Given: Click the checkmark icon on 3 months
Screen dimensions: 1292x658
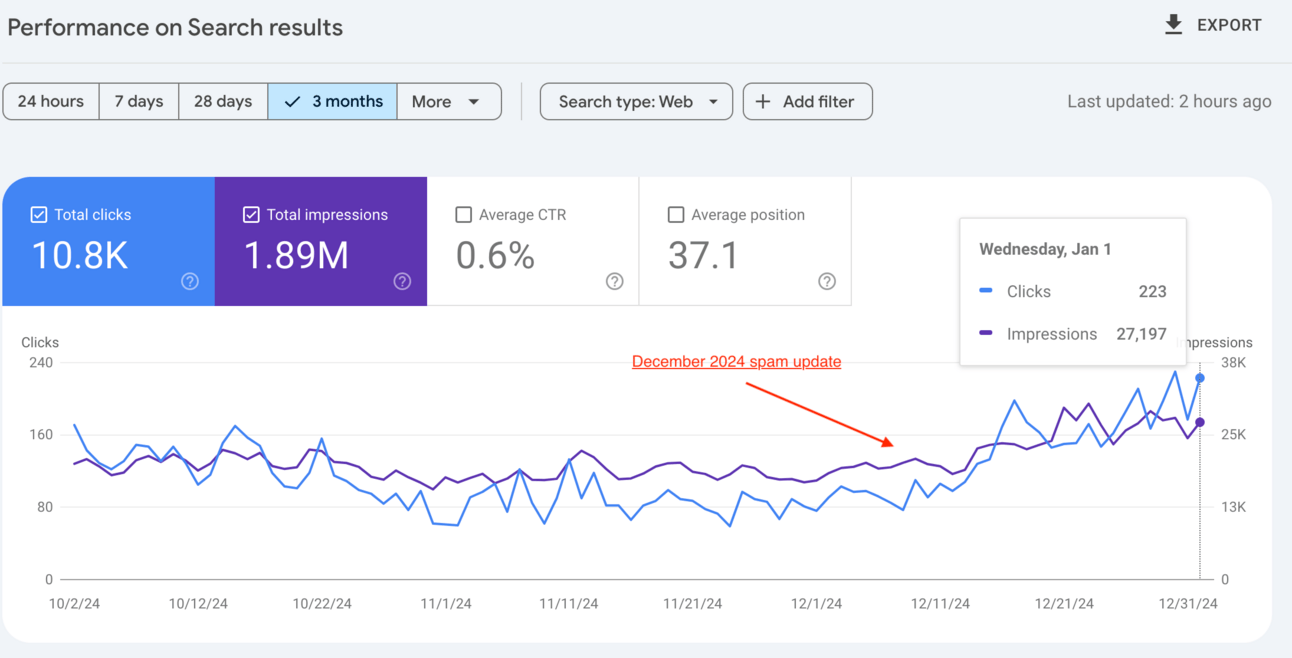Looking at the screenshot, I should click(292, 101).
